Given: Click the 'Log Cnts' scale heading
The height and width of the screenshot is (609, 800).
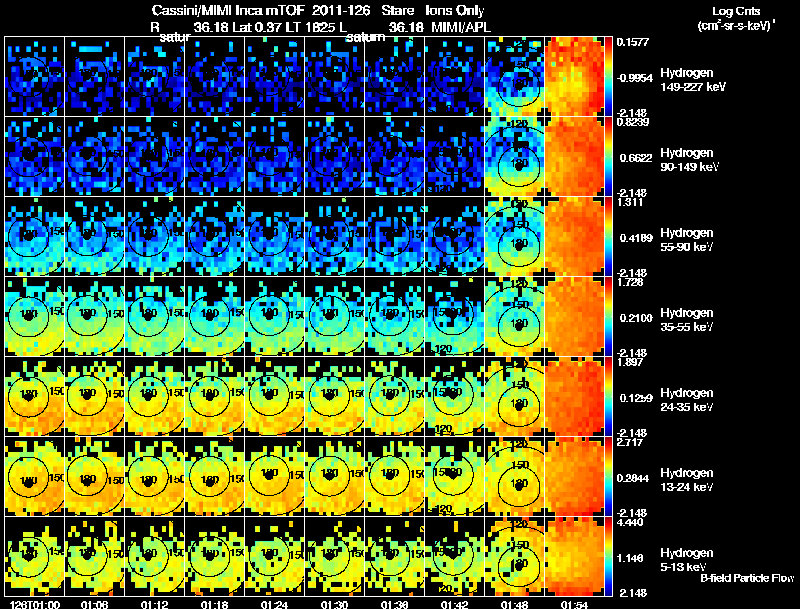Looking at the screenshot, I should tap(736, 11).
